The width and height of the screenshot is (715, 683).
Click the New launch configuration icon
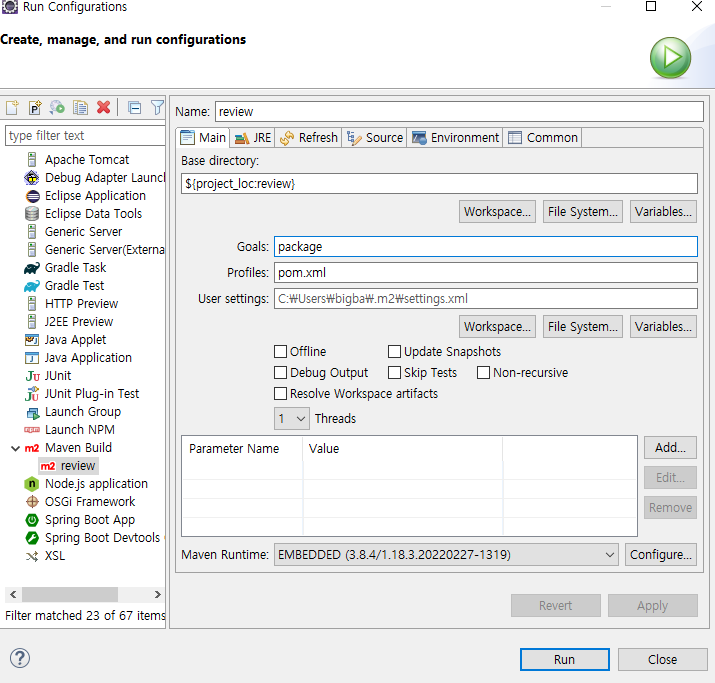12,108
